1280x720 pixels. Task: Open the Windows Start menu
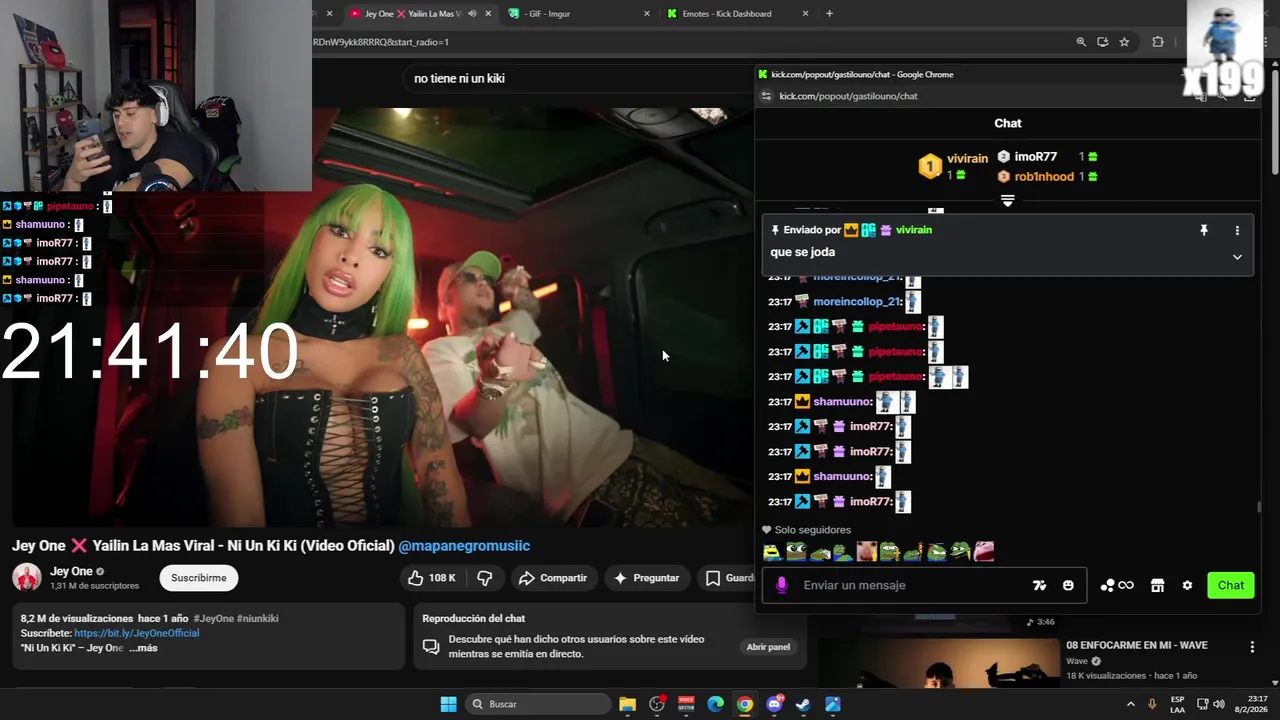pos(448,704)
